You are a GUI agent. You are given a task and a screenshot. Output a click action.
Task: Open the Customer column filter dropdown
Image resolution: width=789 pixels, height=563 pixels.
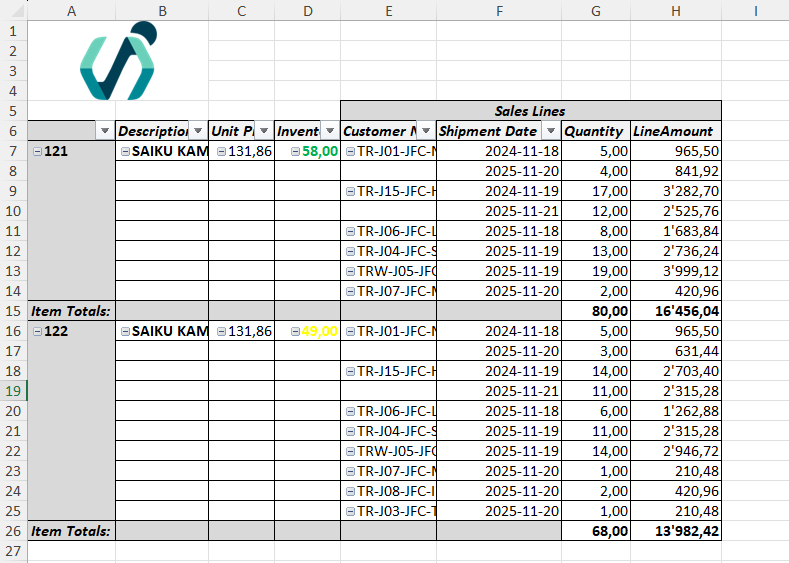click(425, 131)
